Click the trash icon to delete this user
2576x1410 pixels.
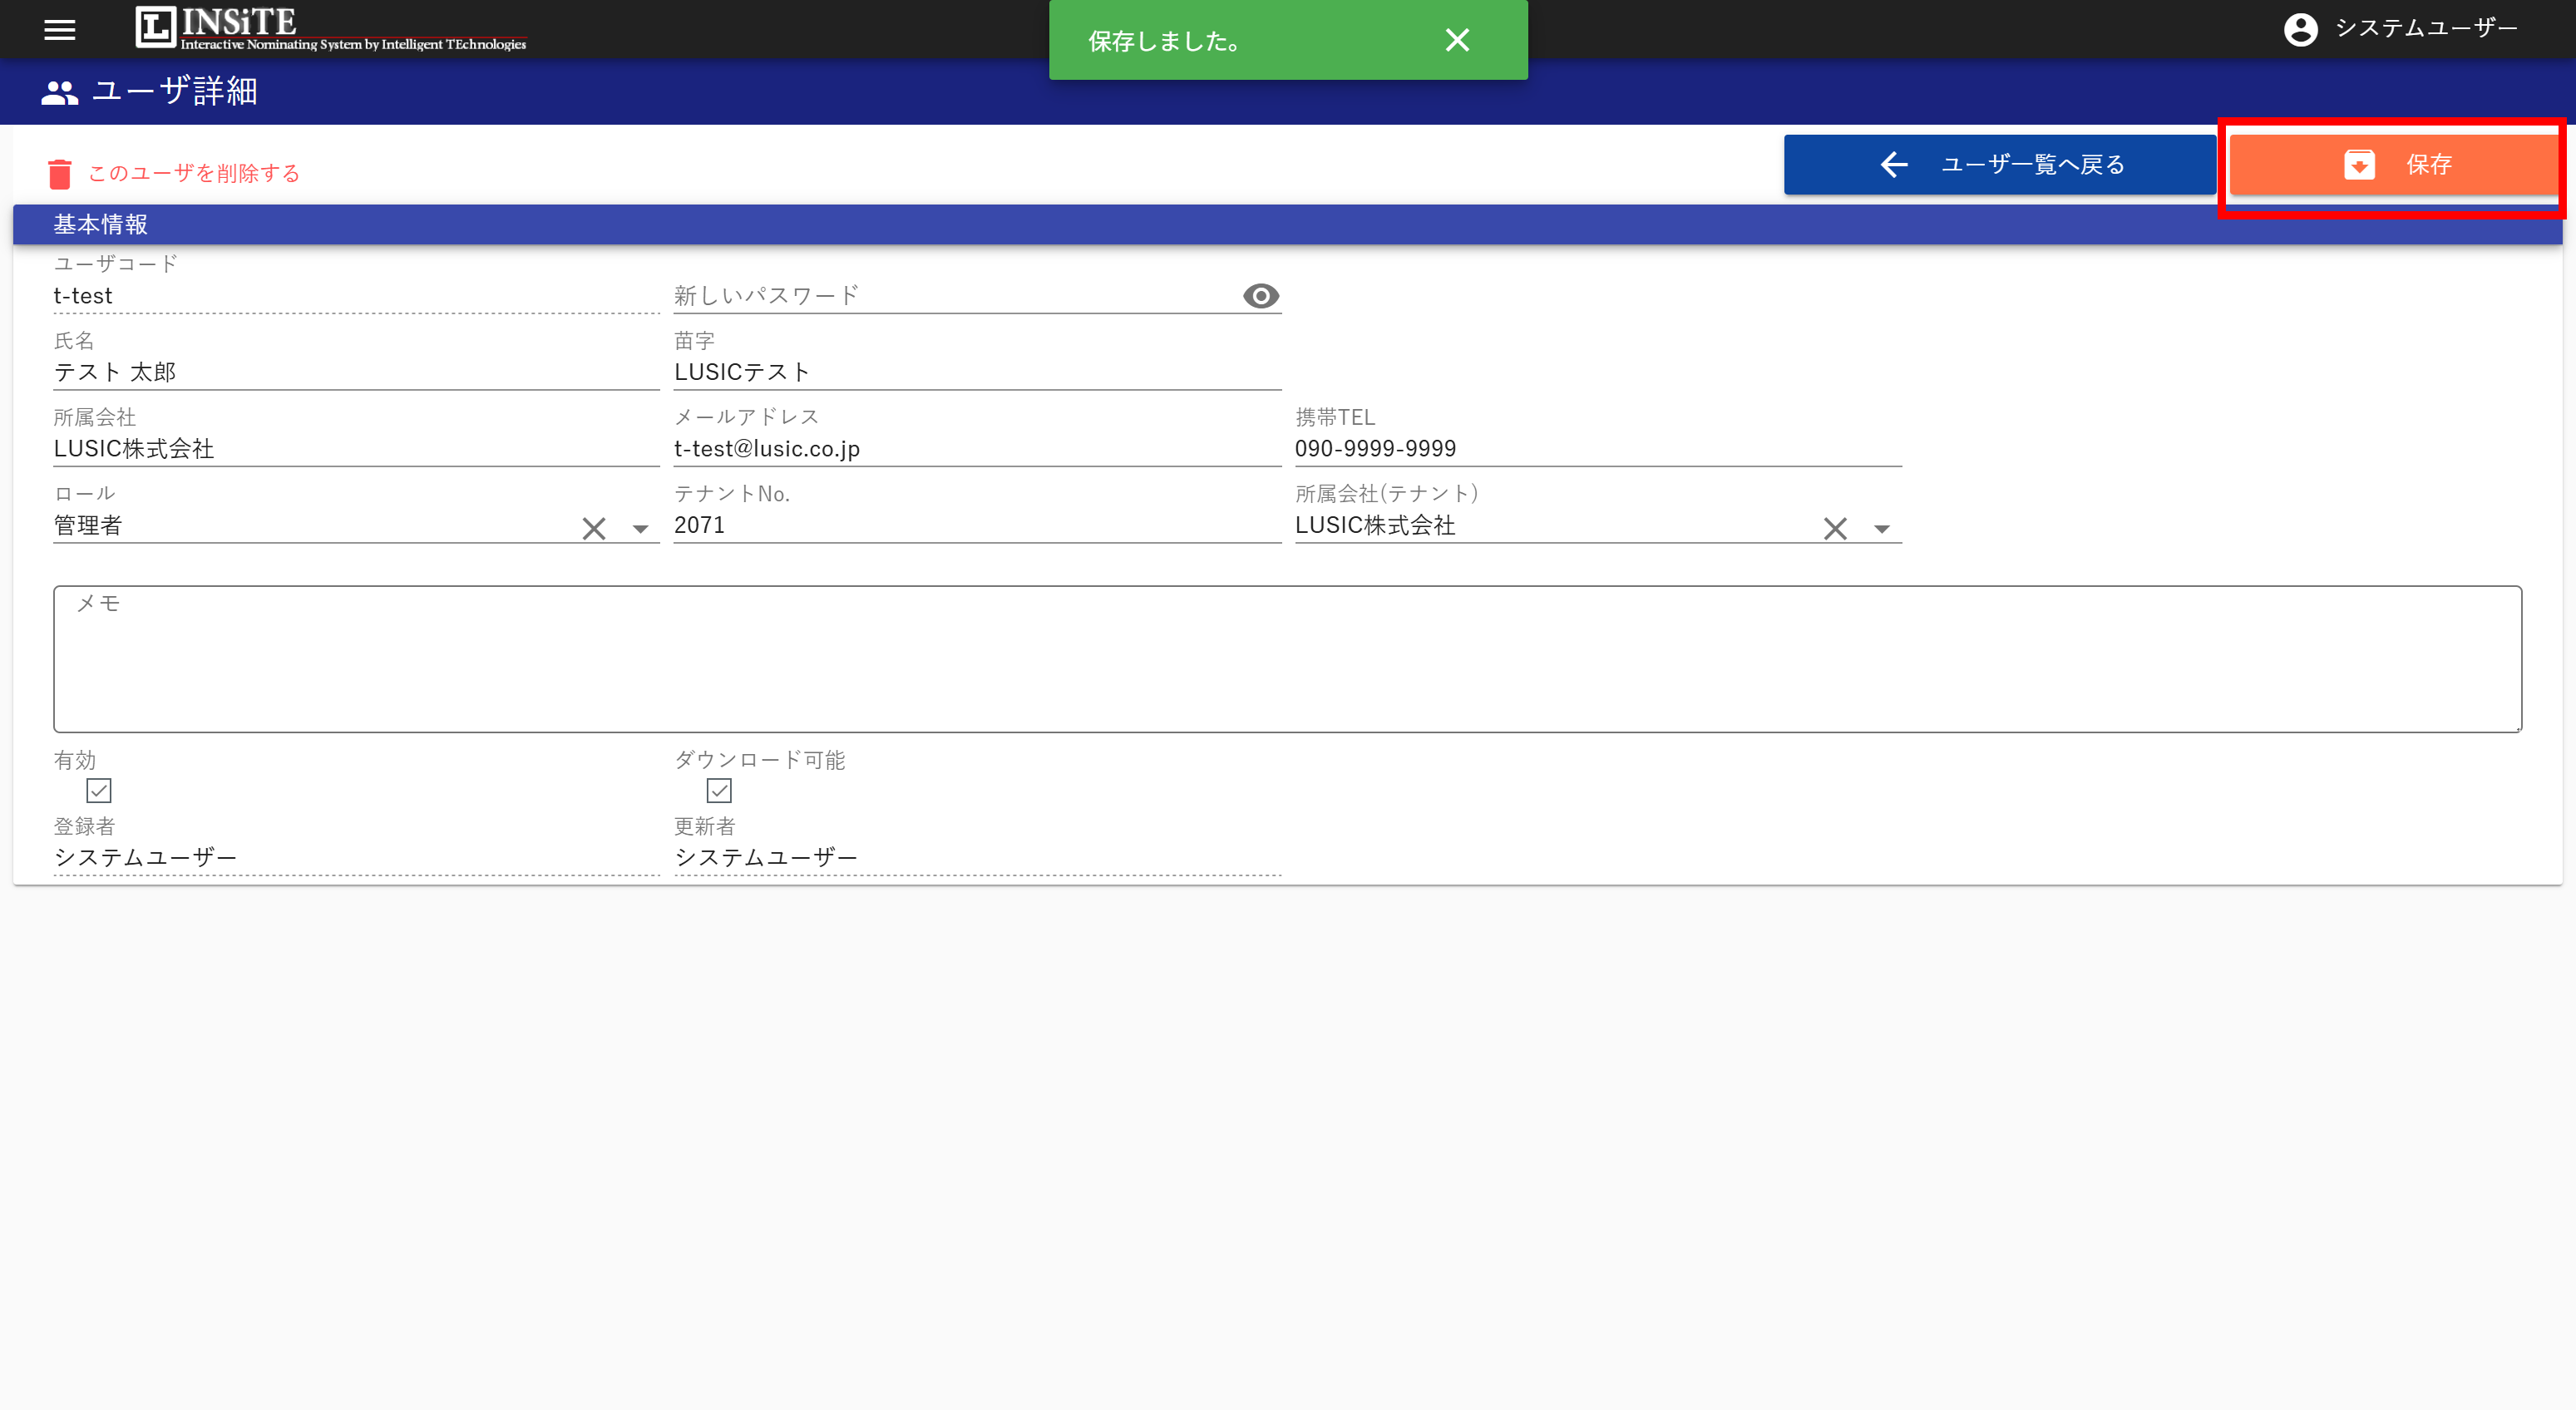[61, 172]
